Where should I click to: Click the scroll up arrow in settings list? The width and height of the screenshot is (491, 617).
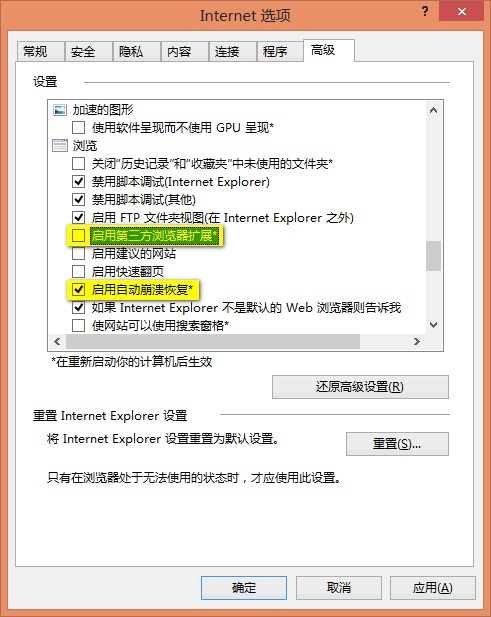coord(434,110)
